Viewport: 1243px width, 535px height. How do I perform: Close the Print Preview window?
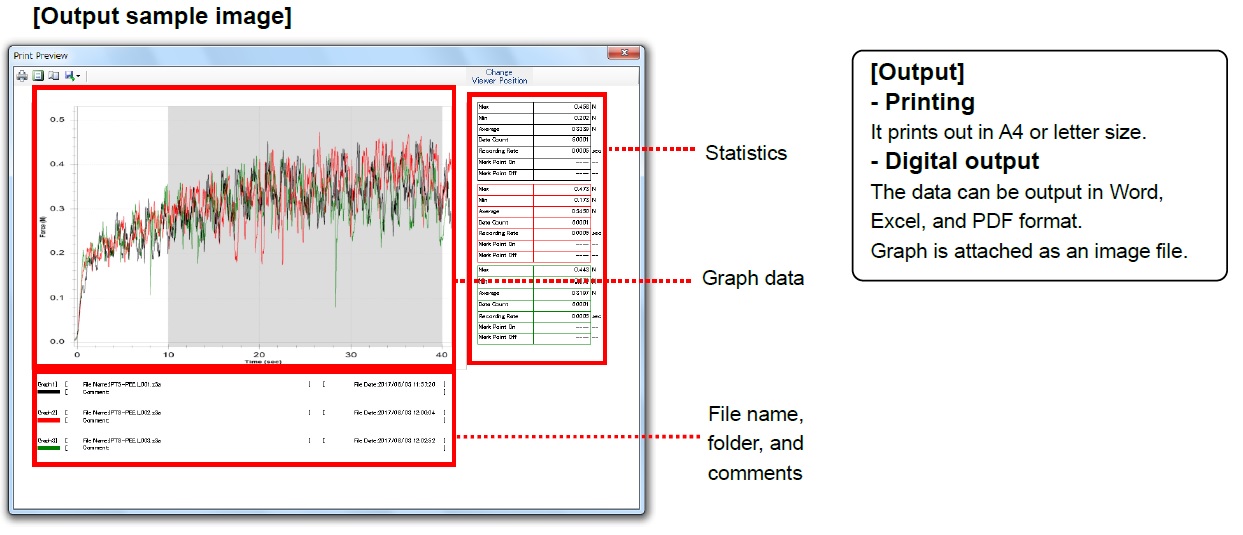[x=625, y=54]
